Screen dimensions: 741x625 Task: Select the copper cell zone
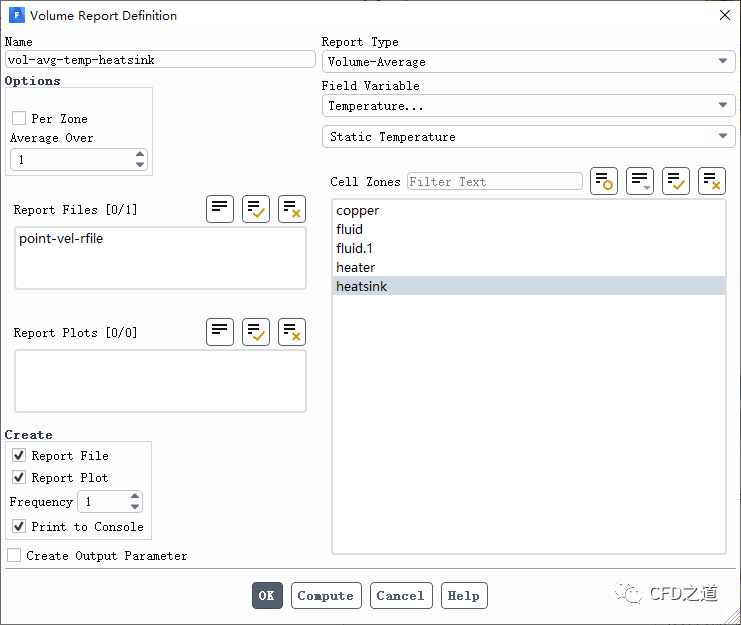[358, 211]
